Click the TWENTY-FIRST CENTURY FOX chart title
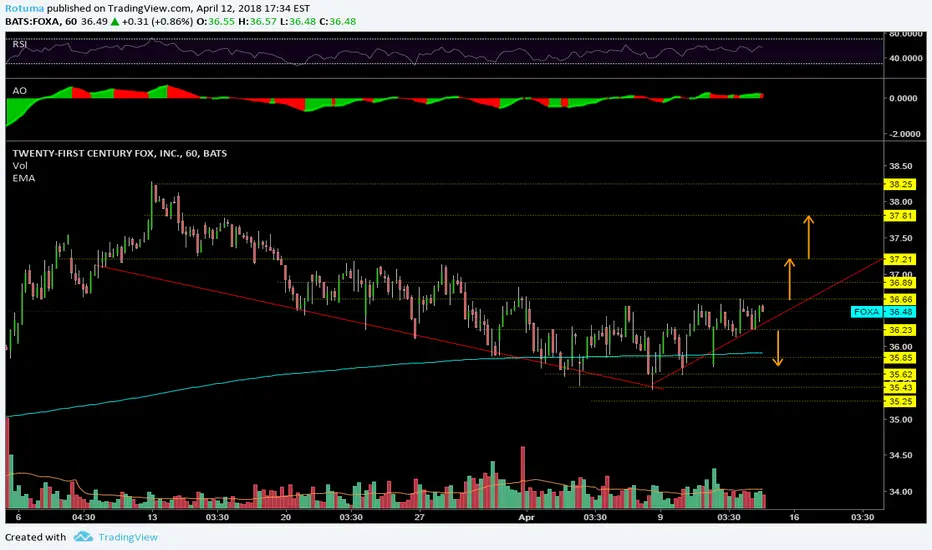The image size is (932, 550). (x=119, y=153)
